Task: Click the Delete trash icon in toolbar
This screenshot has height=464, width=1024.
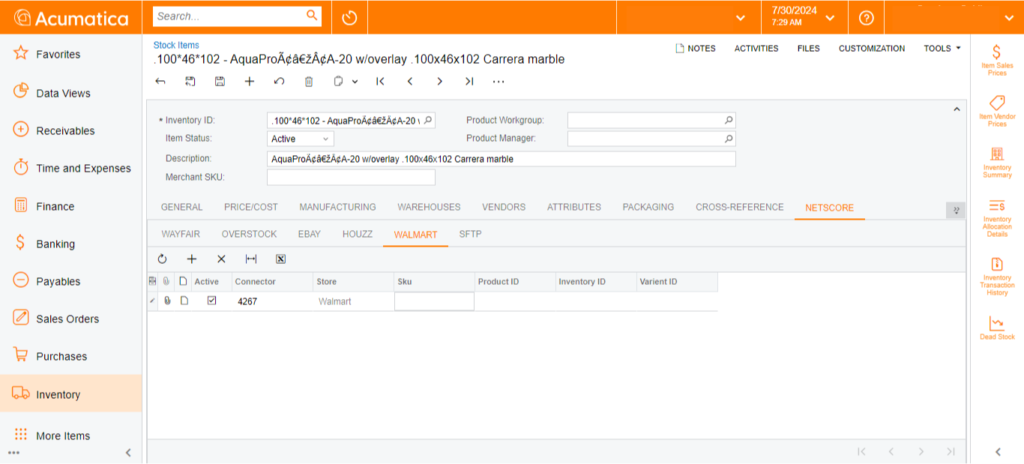Action: click(x=309, y=81)
